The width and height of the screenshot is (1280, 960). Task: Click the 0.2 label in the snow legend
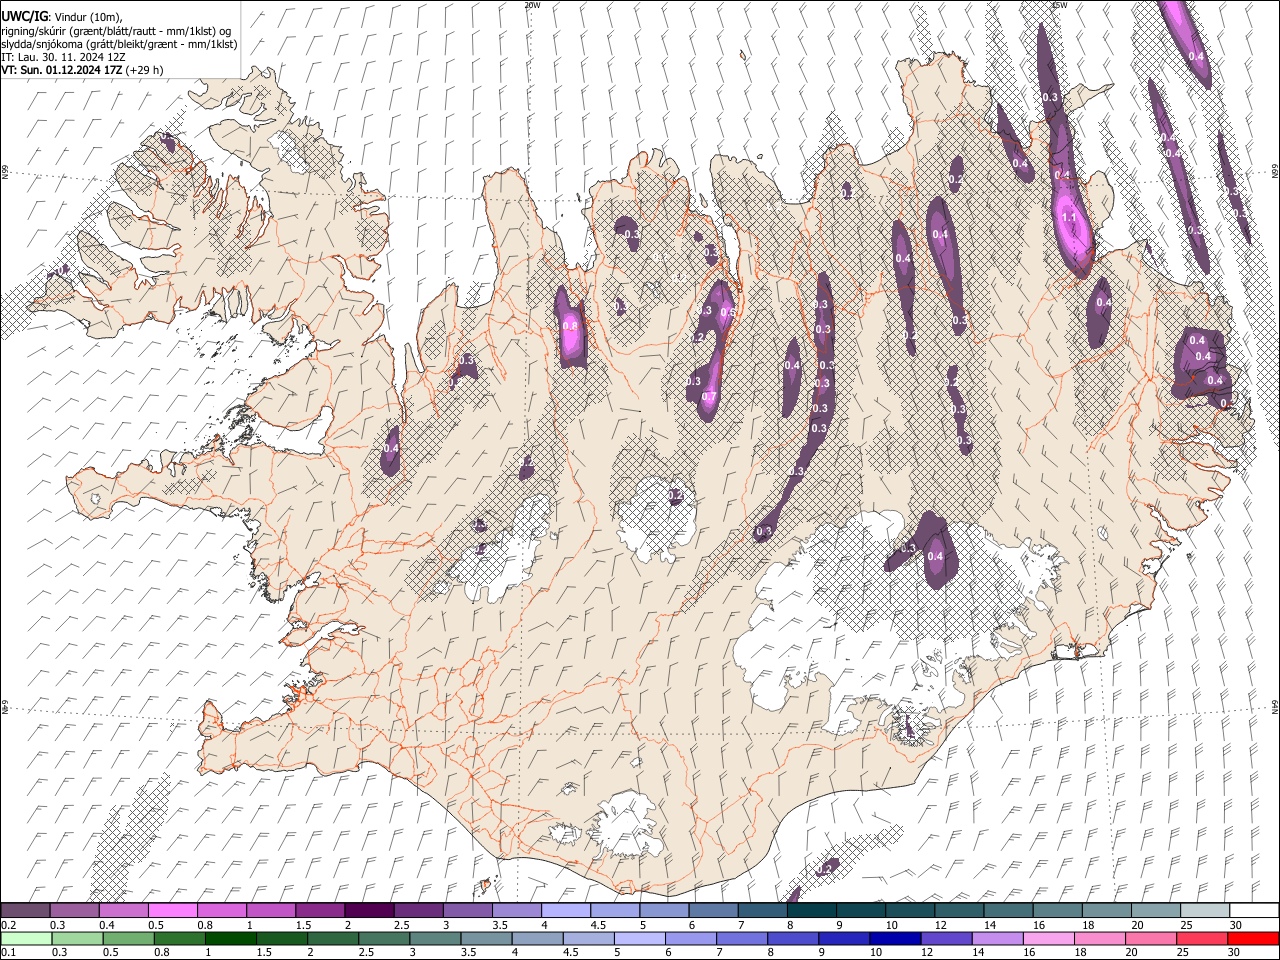tap(7, 924)
